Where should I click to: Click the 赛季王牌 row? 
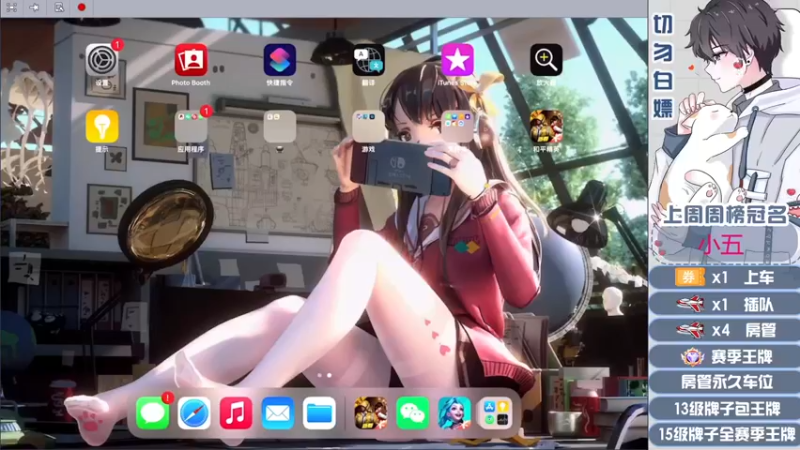click(x=724, y=356)
